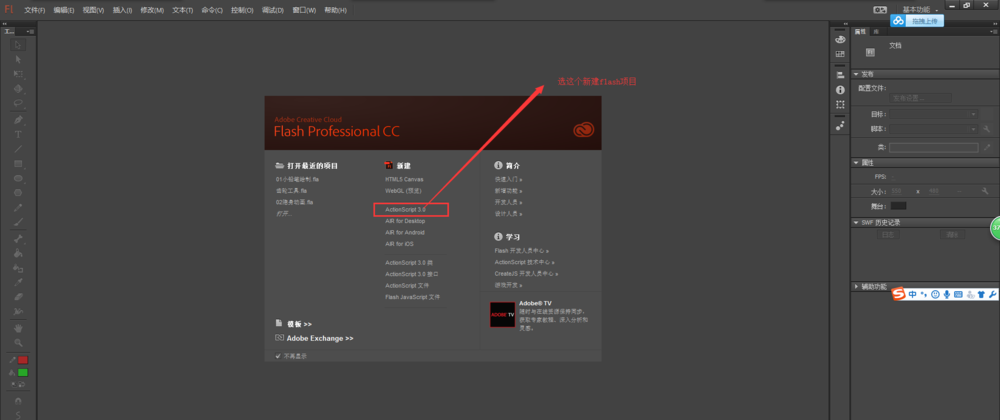Open the Info panel icon
The height and width of the screenshot is (420, 1000).
click(840, 90)
